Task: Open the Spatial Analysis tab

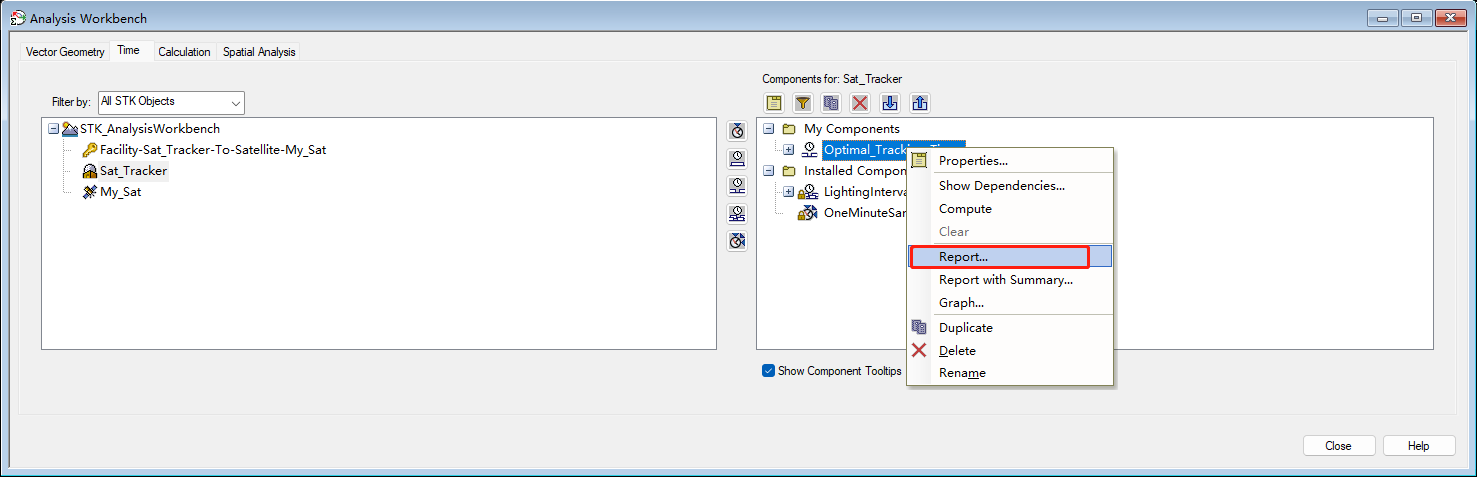Action: click(x=259, y=52)
